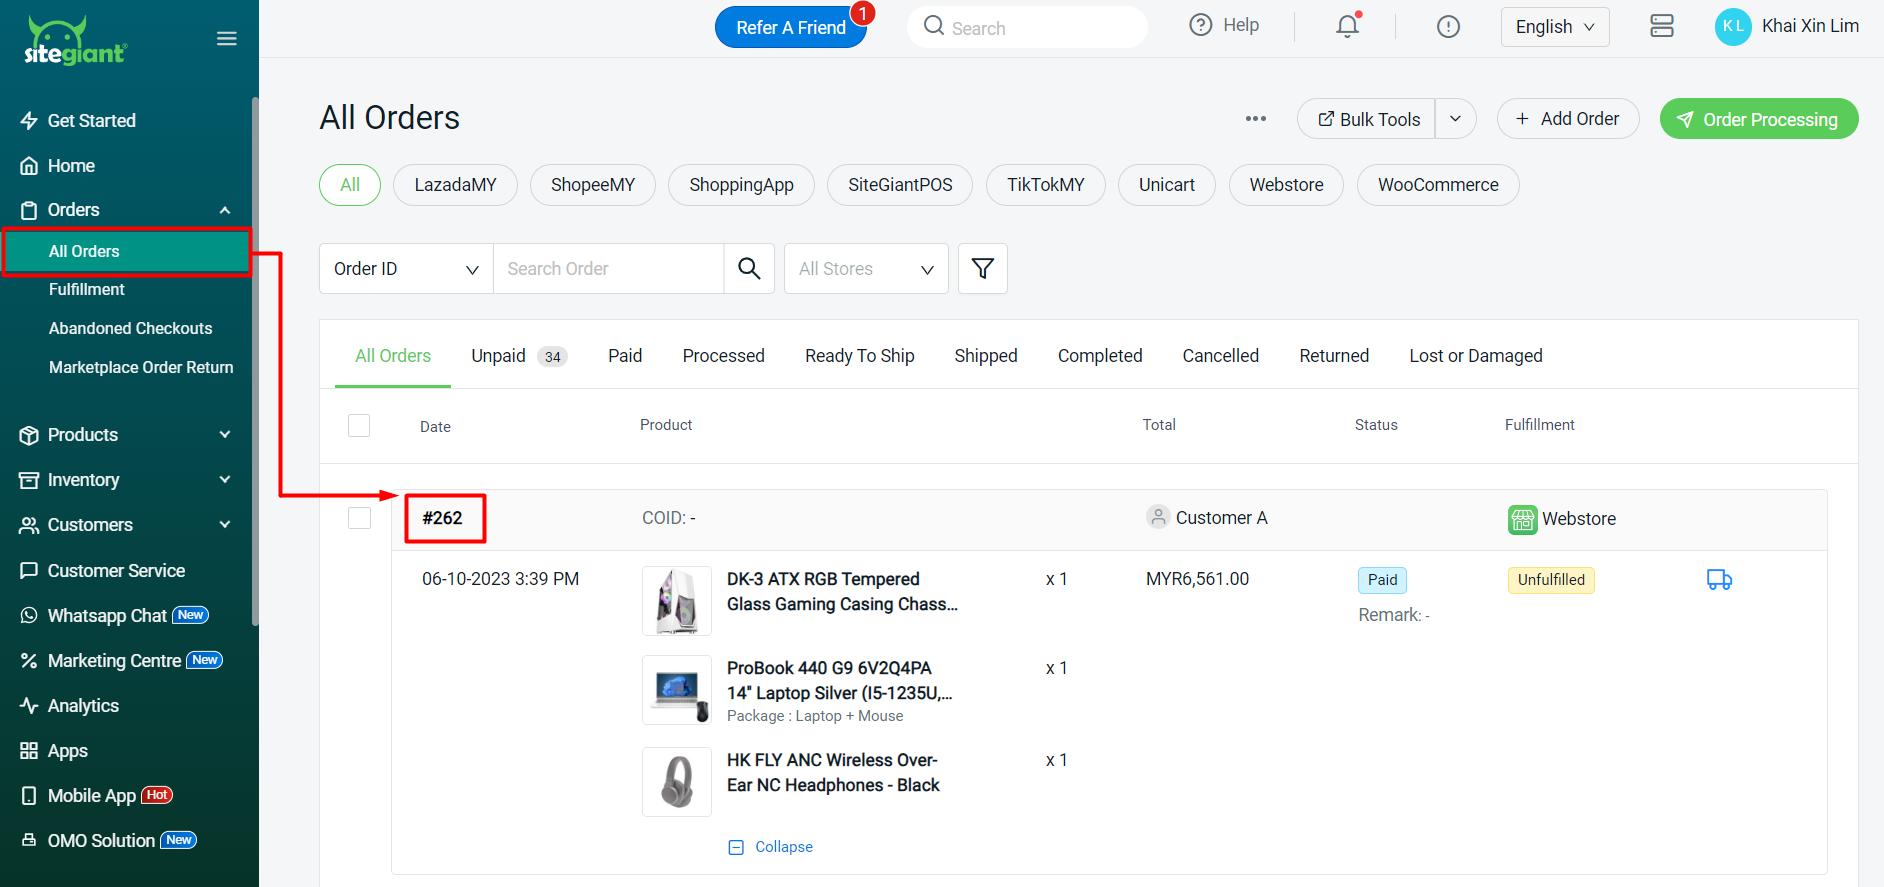Filter by WooCommerce channel

tap(1438, 185)
